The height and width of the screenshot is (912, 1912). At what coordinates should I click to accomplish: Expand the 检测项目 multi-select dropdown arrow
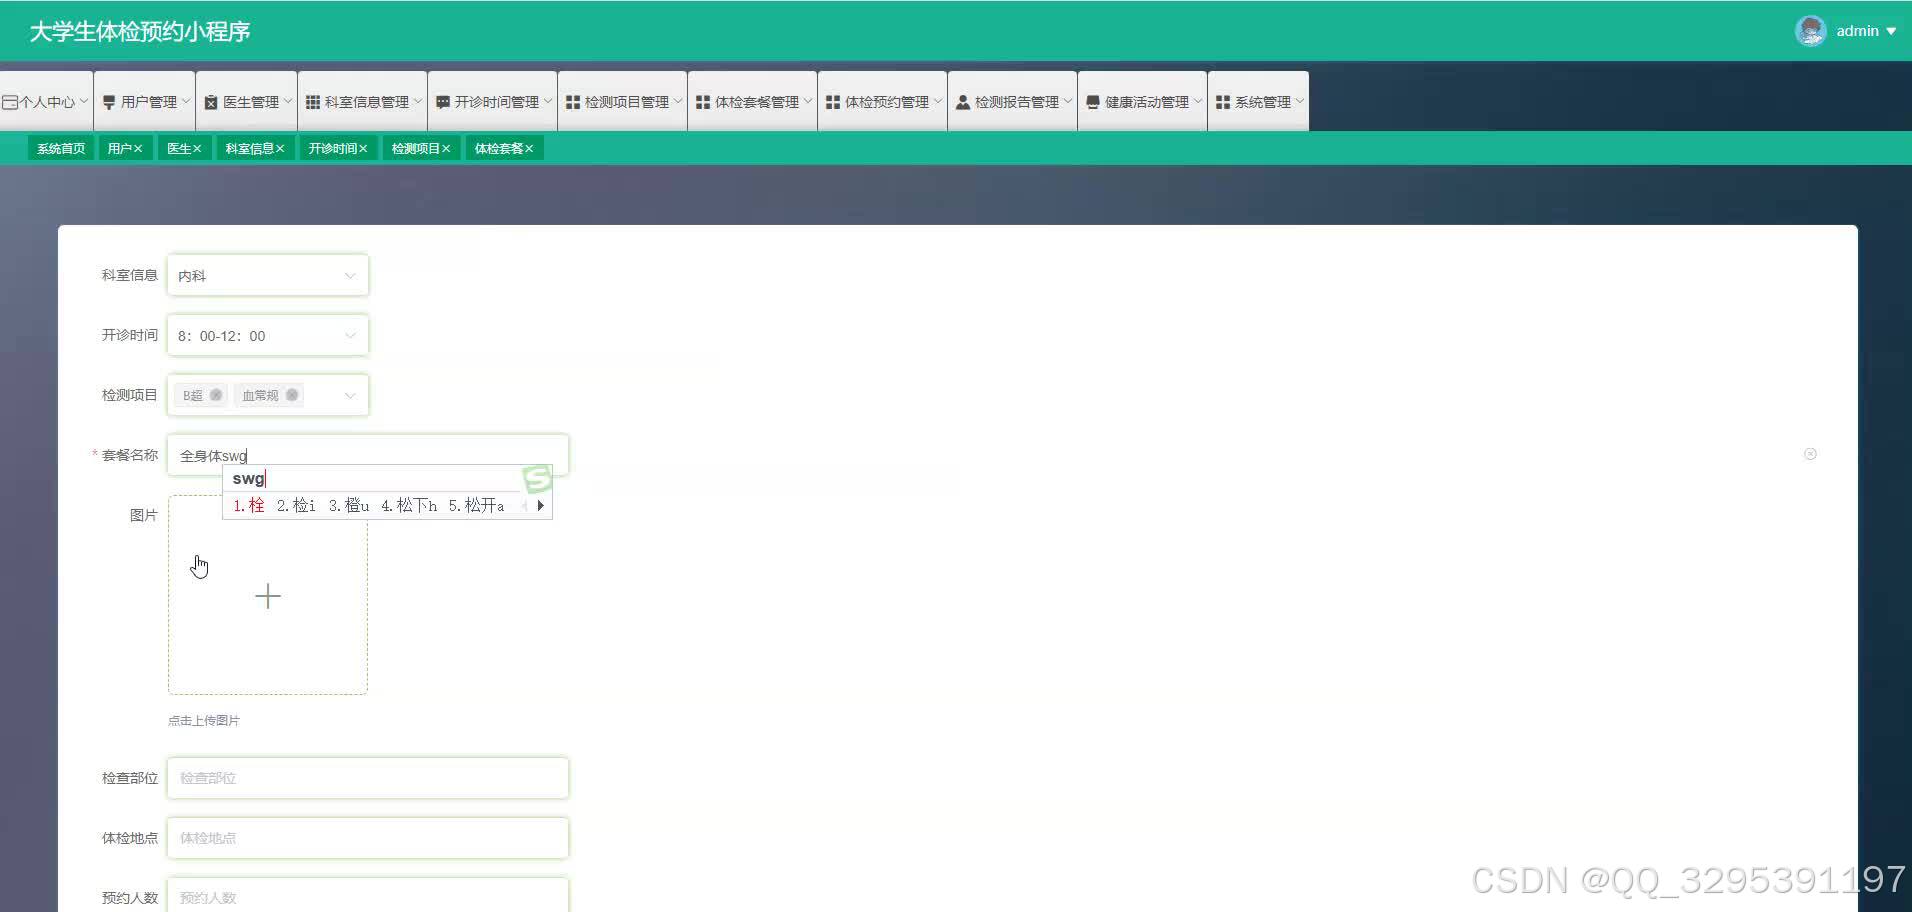(350, 396)
